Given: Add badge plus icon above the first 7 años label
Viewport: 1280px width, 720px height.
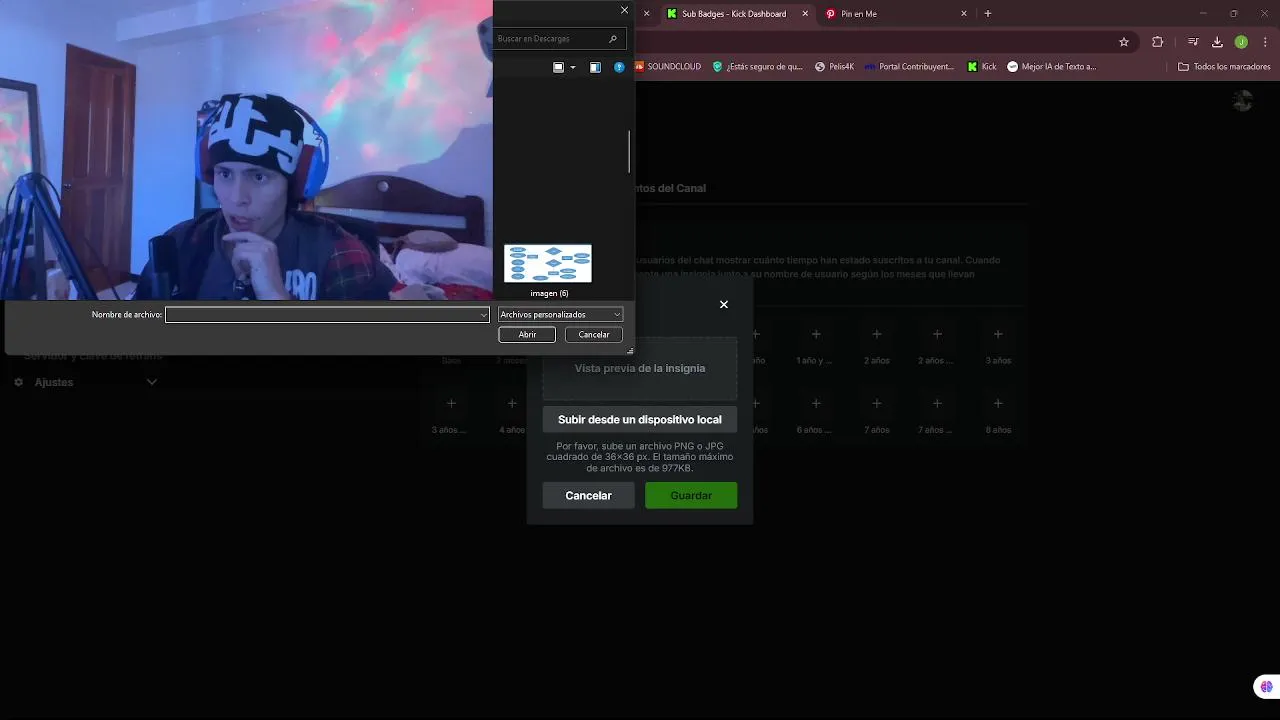Looking at the screenshot, I should (877, 404).
